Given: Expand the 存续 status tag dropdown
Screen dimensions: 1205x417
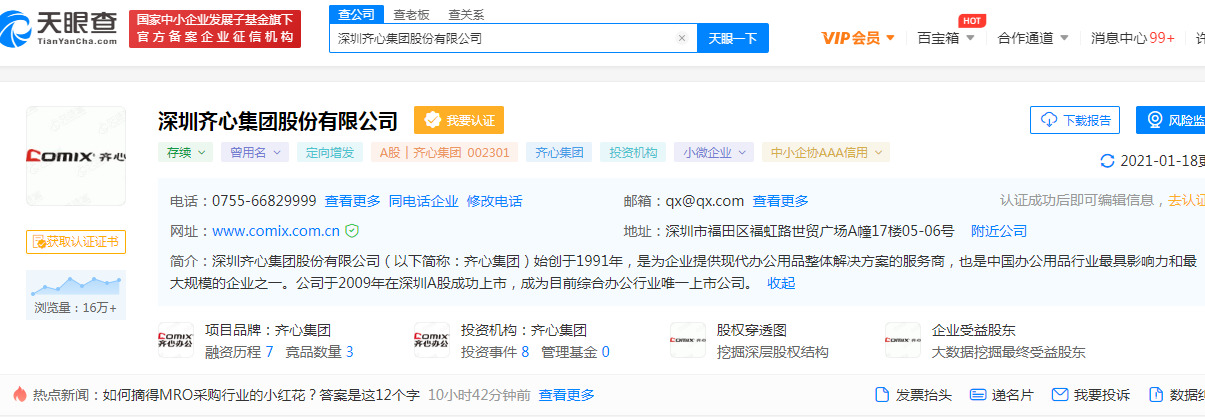Looking at the screenshot, I should pos(185,152).
